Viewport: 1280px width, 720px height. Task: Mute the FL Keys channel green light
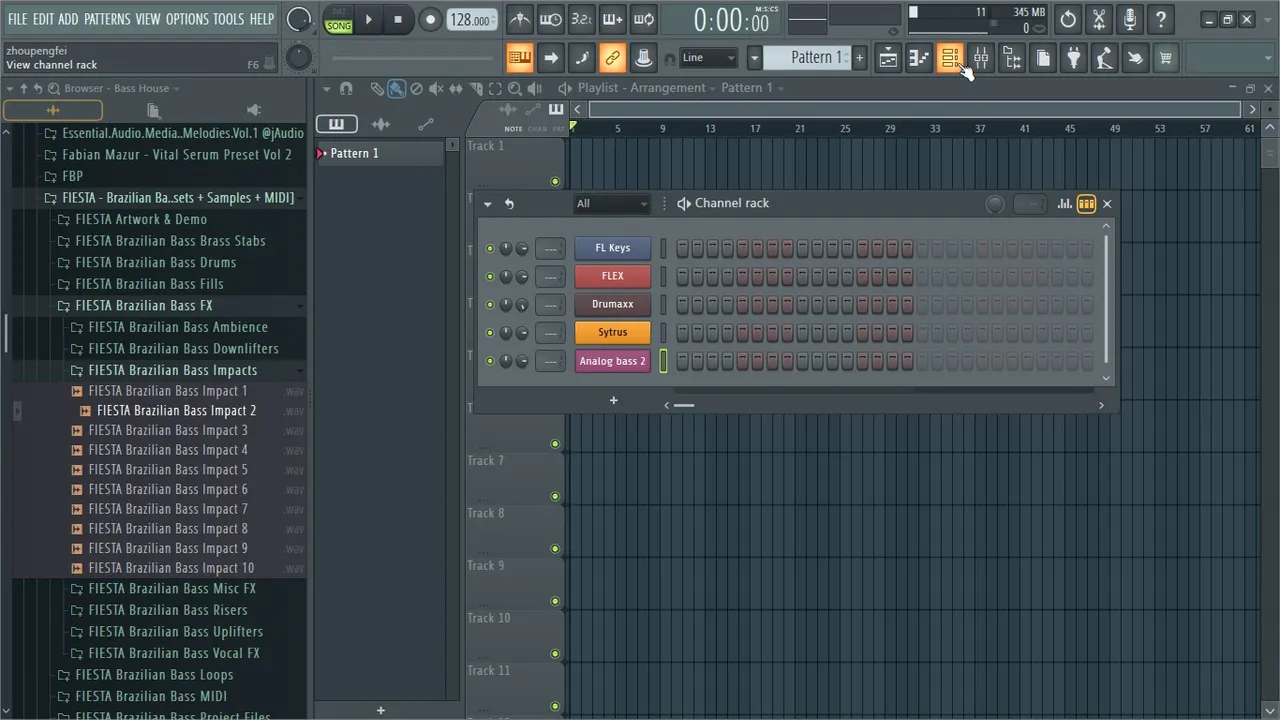pos(490,249)
